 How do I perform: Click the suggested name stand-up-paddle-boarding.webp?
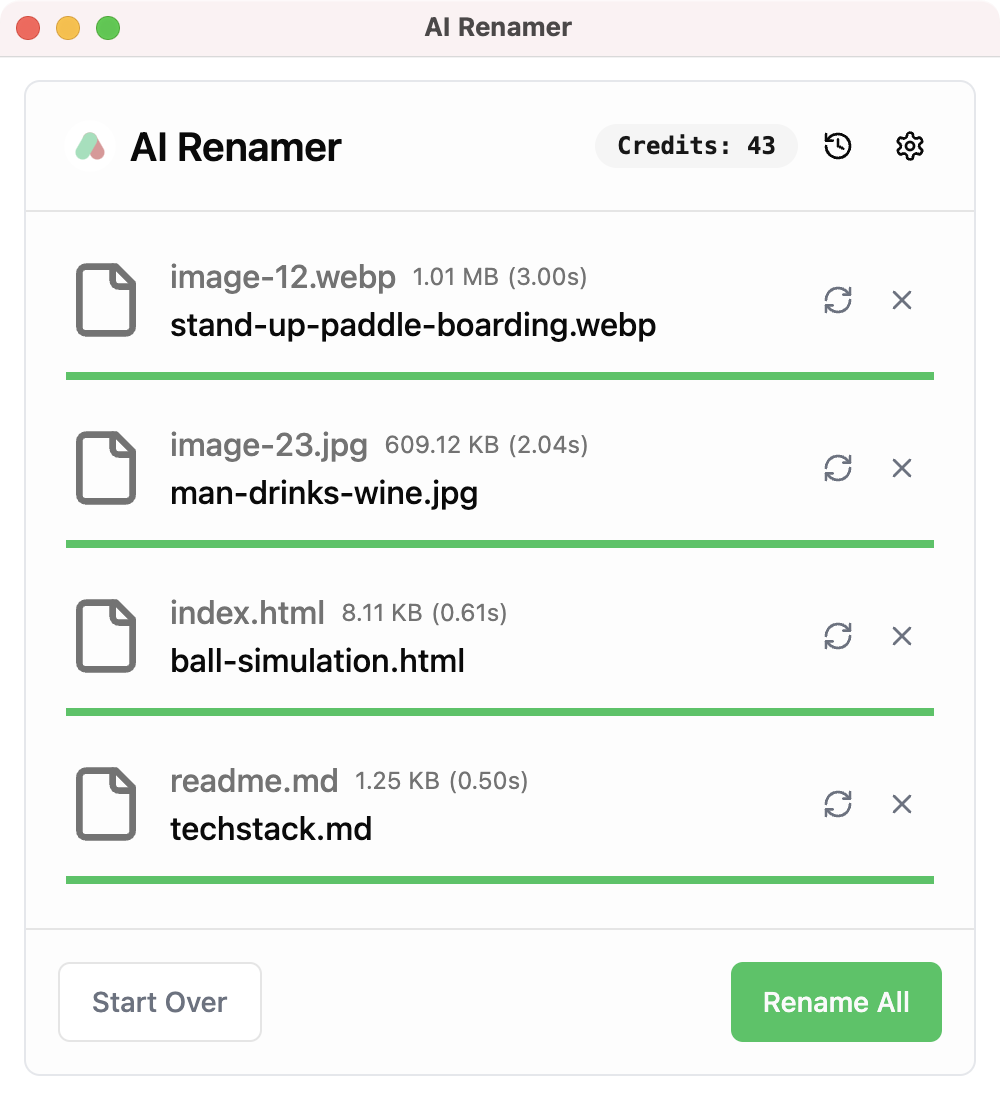coord(412,324)
